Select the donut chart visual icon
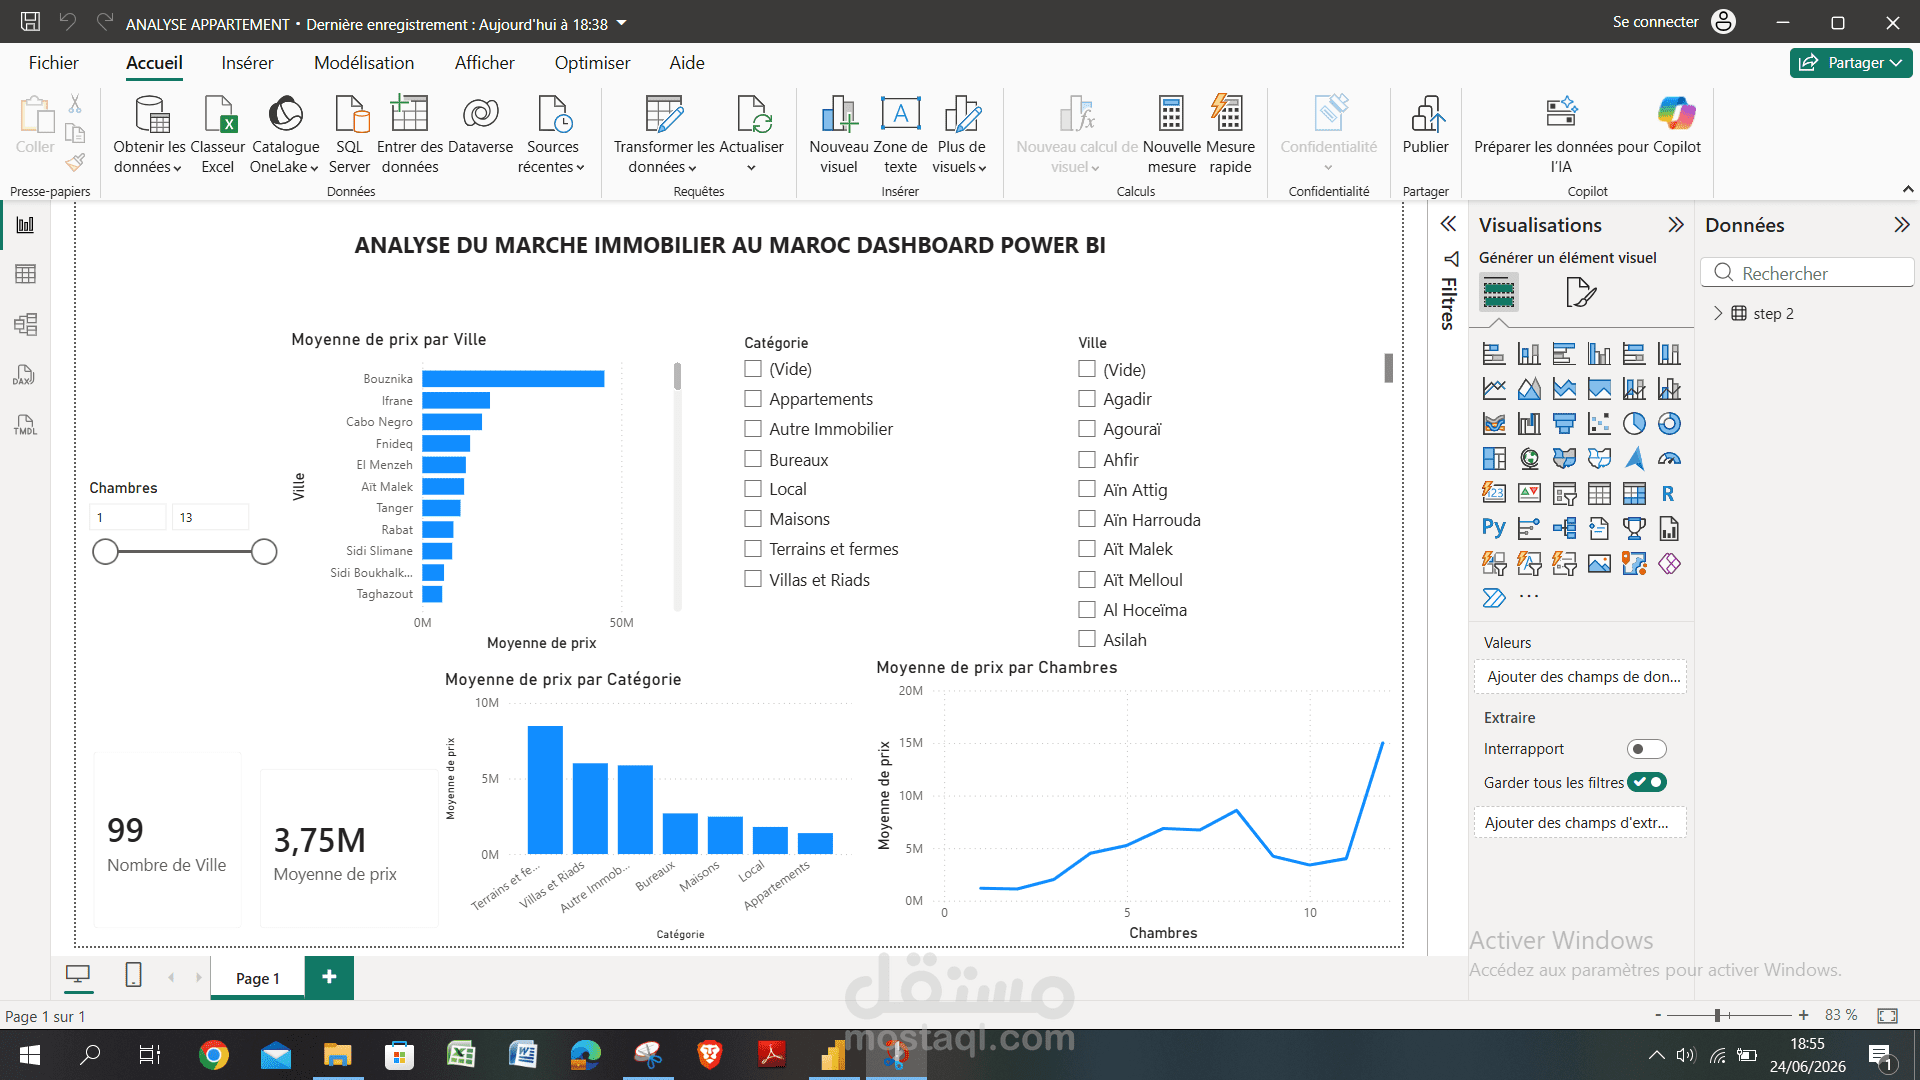This screenshot has width=1920, height=1080. click(1669, 424)
